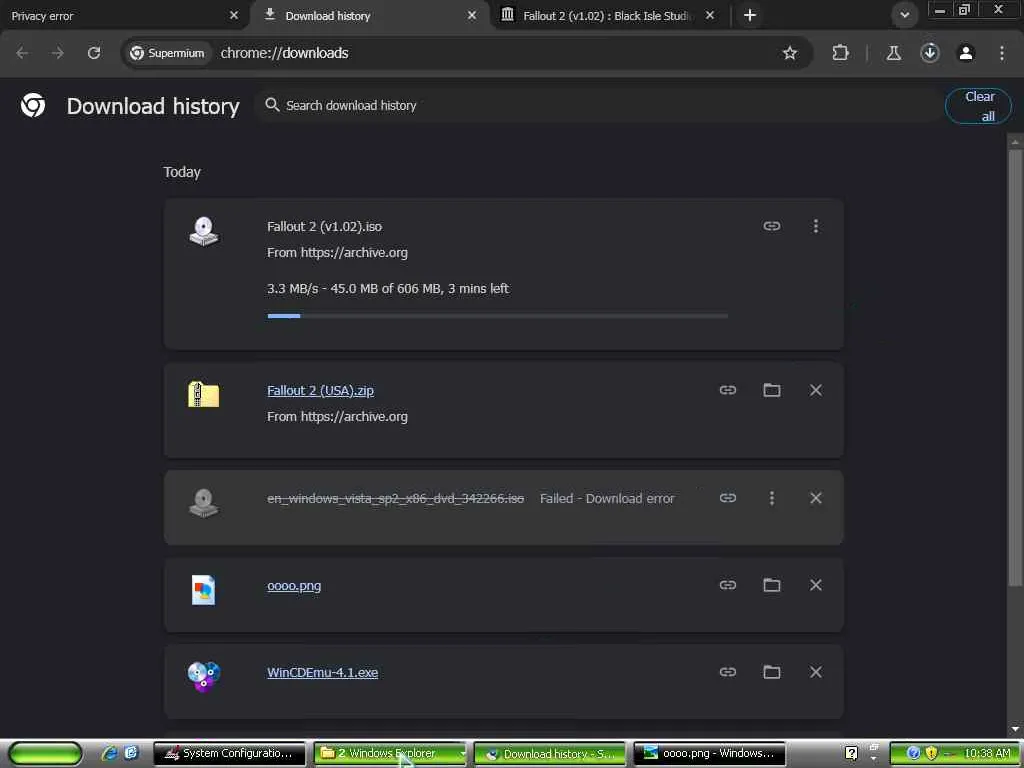Remove Fallout 2 (USA).zip from list

point(816,390)
